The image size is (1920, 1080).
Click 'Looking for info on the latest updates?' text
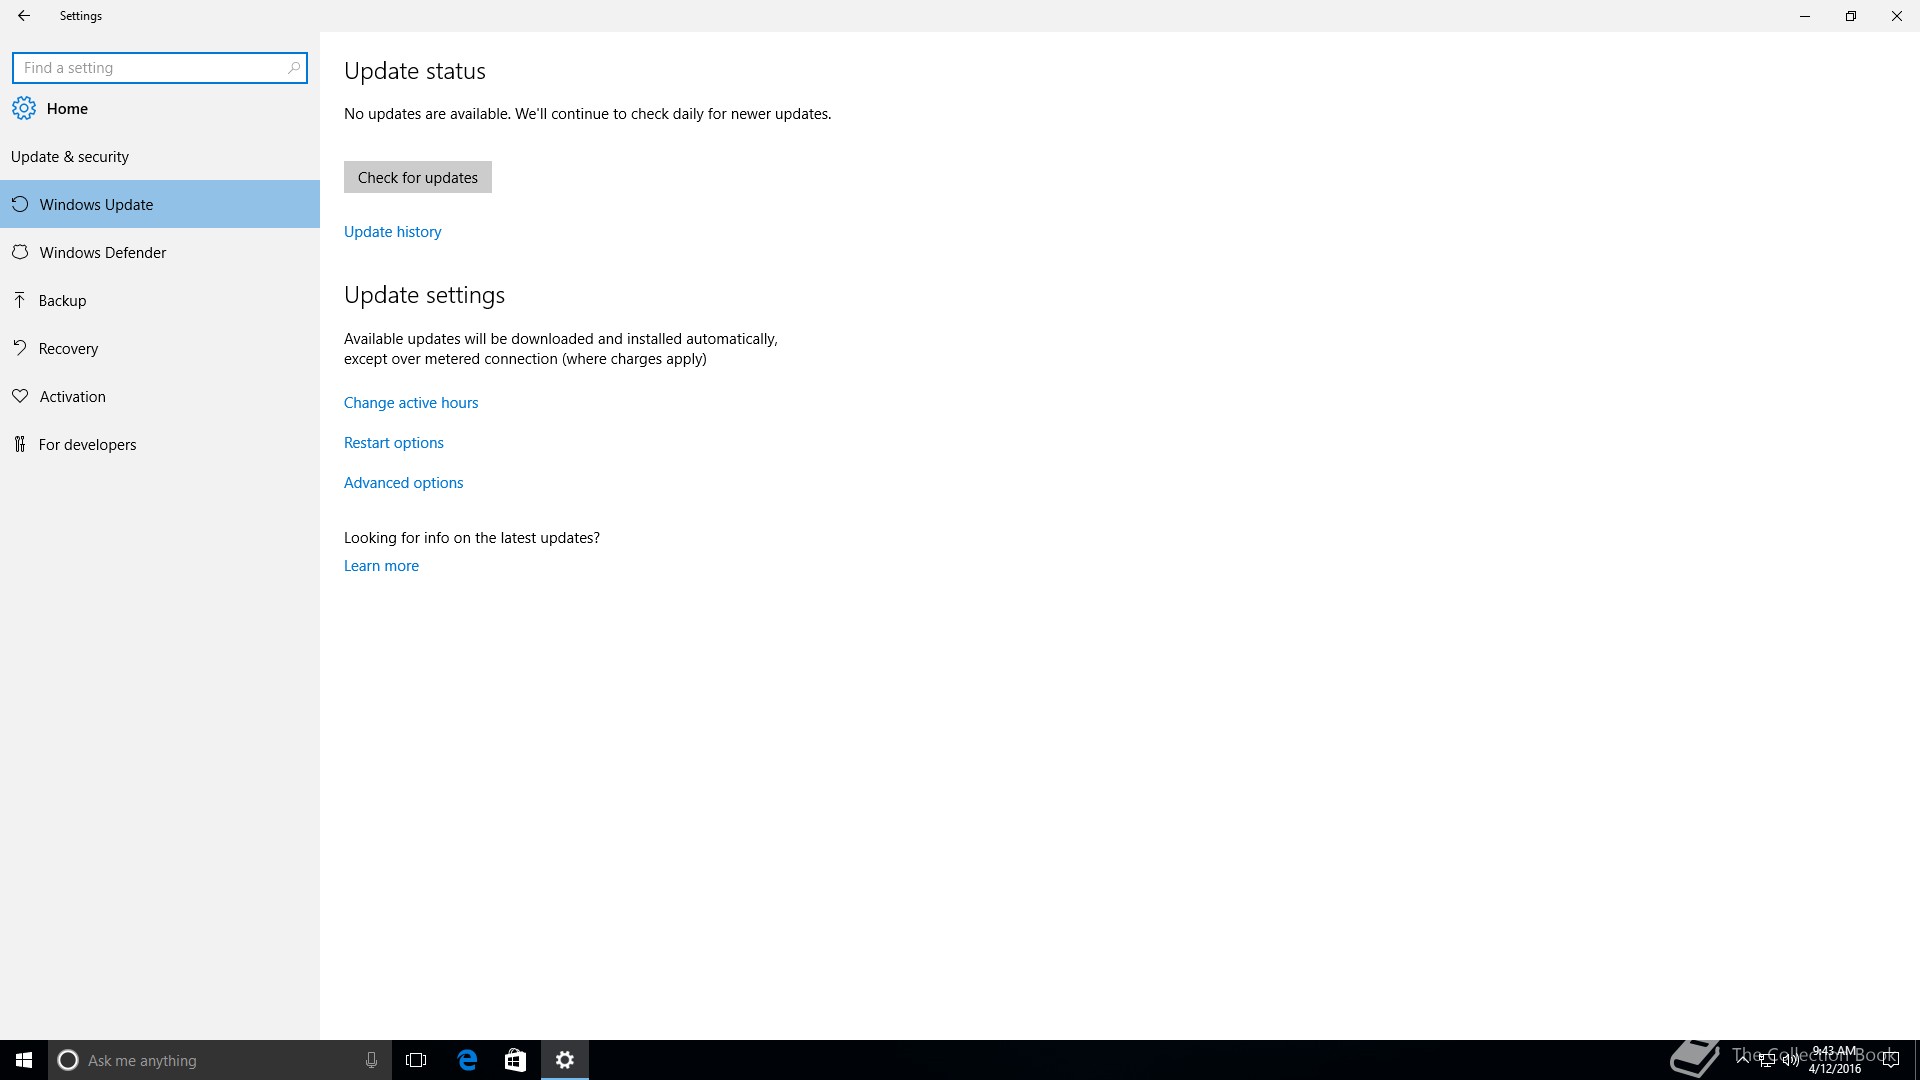click(x=472, y=537)
